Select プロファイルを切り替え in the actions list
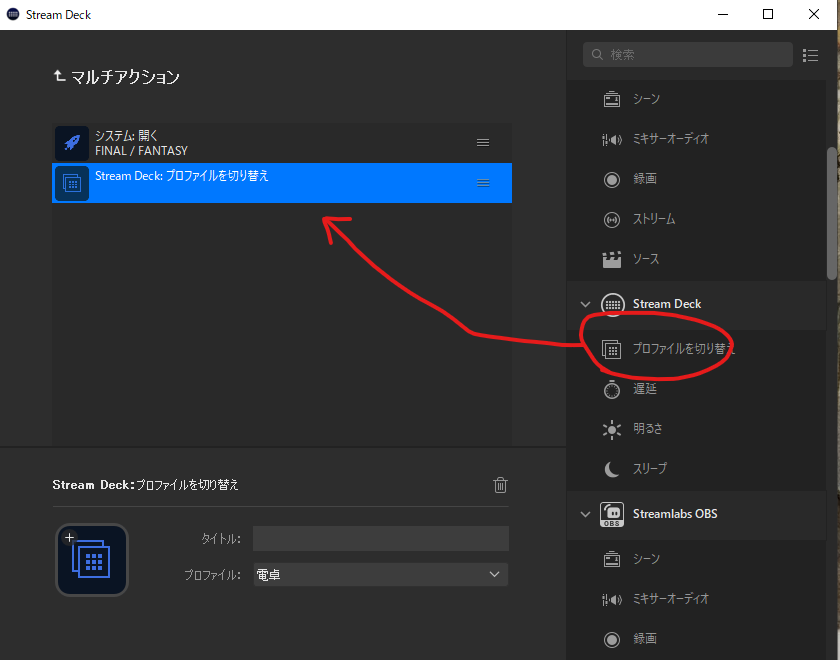Image resolution: width=840 pixels, height=660 pixels. click(696, 349)
